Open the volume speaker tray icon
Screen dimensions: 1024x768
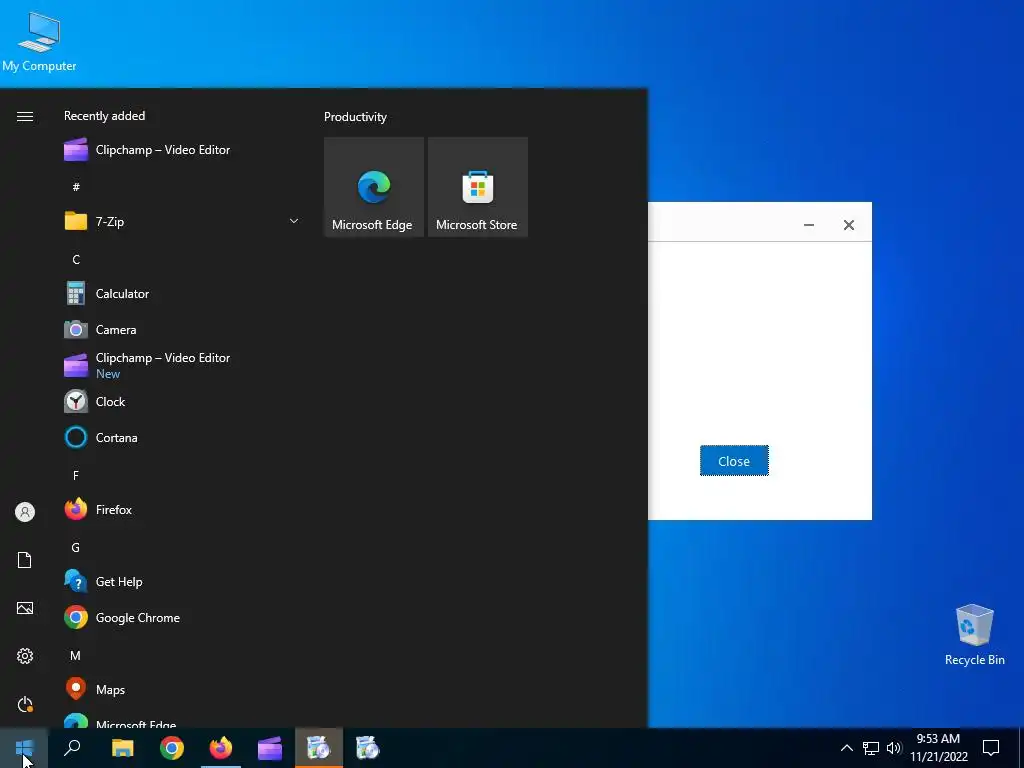[x=893, y=748]
